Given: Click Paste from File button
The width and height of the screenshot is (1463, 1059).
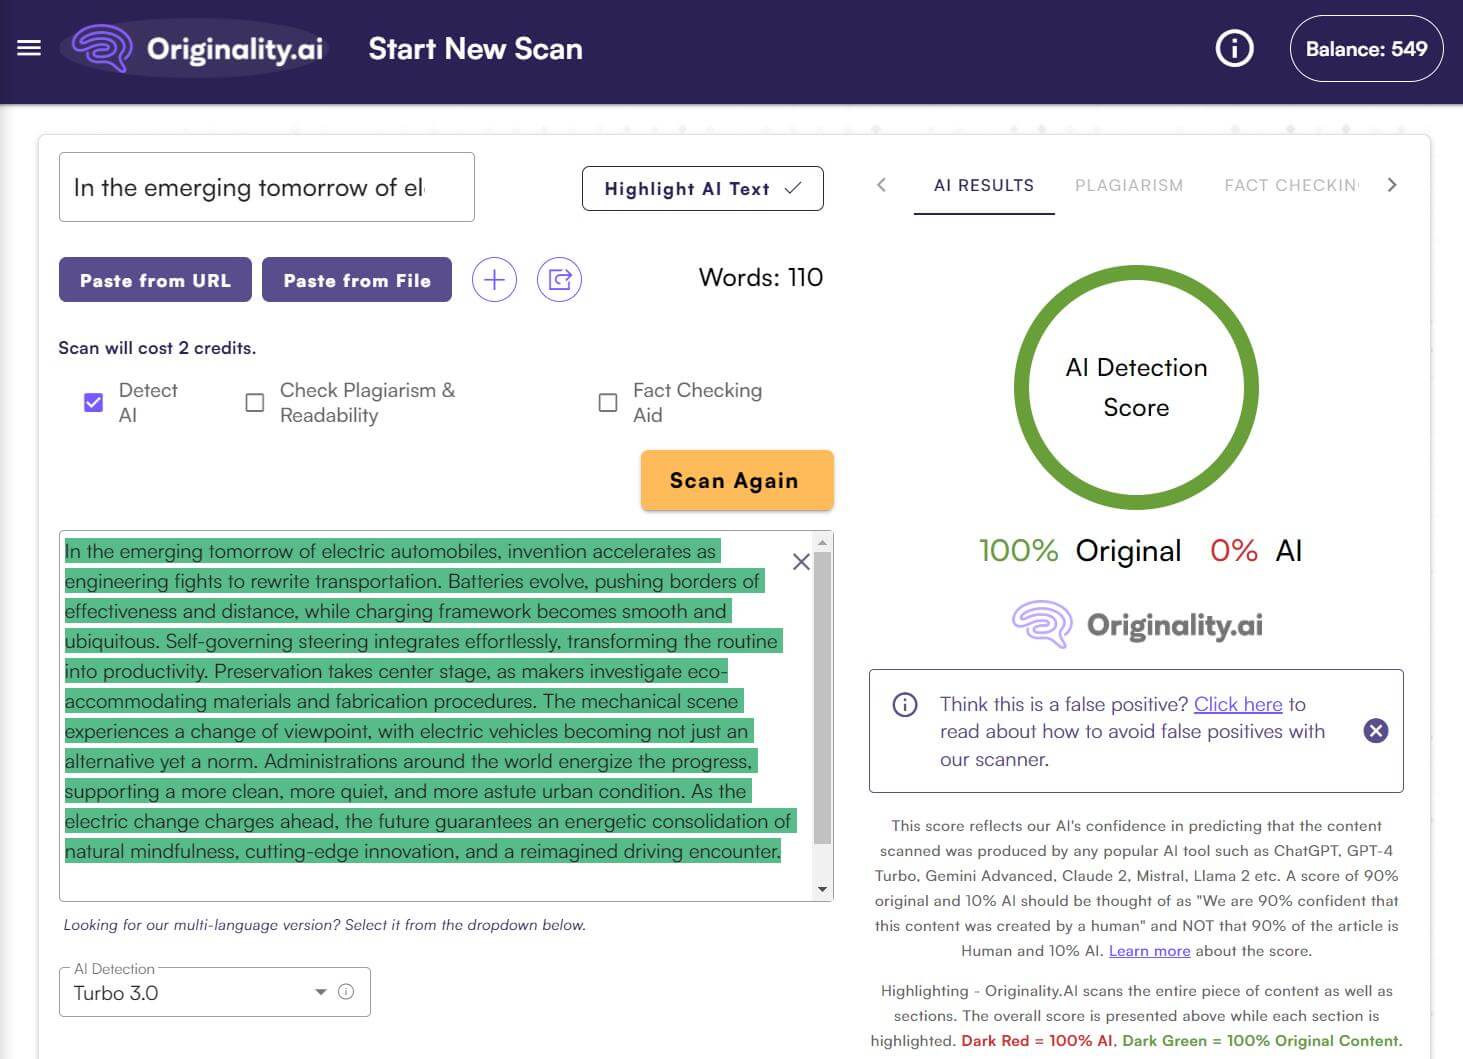Looking at the screenshot, I should [x=357, y=280].
